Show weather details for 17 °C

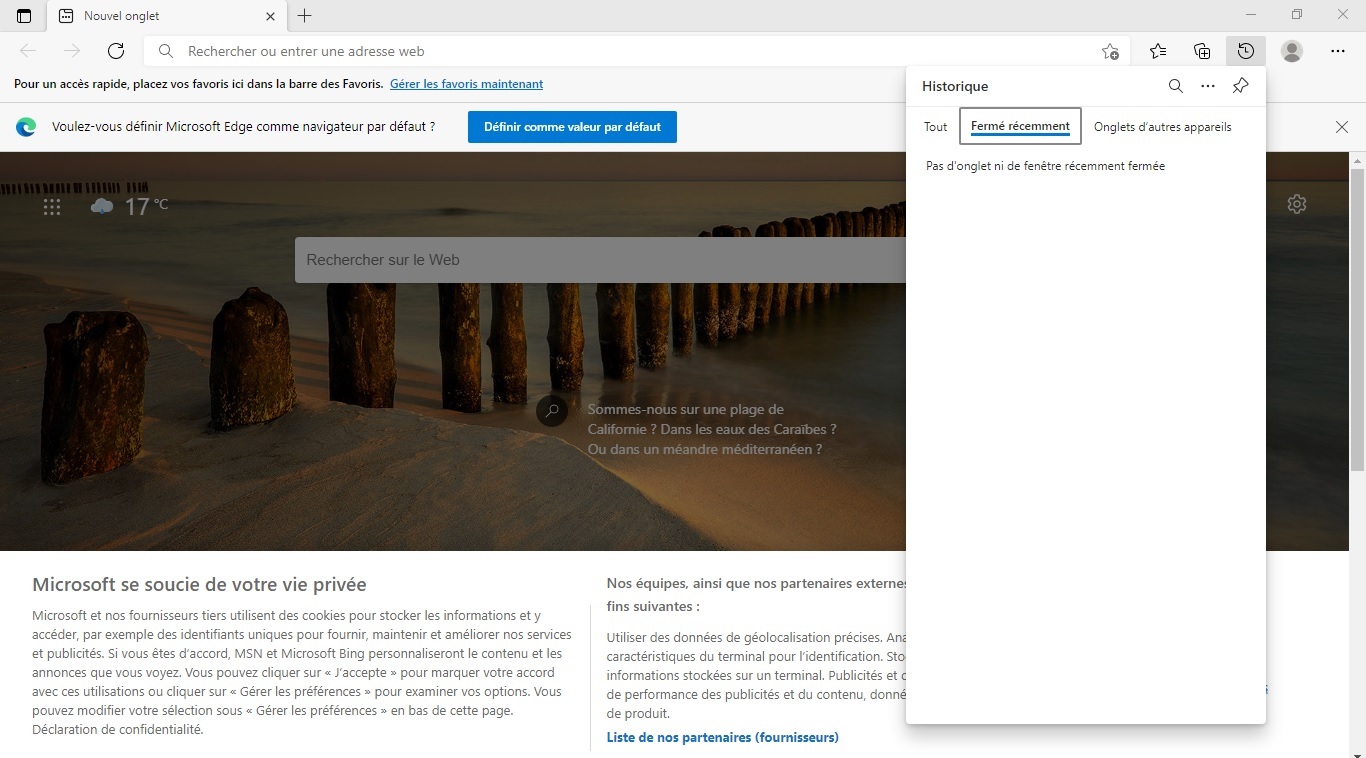point(130,207)
